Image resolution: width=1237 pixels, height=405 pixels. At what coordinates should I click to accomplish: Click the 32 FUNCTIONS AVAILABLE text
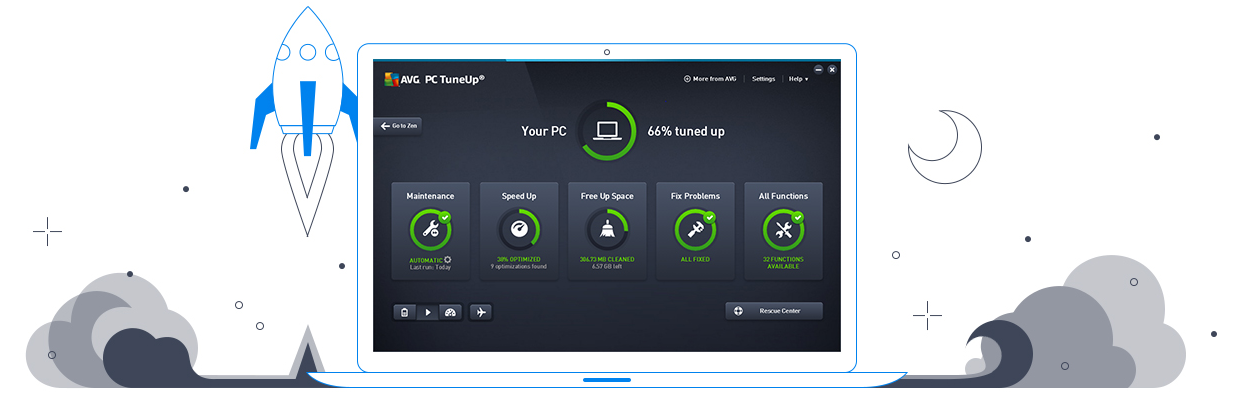pos(783,263)
